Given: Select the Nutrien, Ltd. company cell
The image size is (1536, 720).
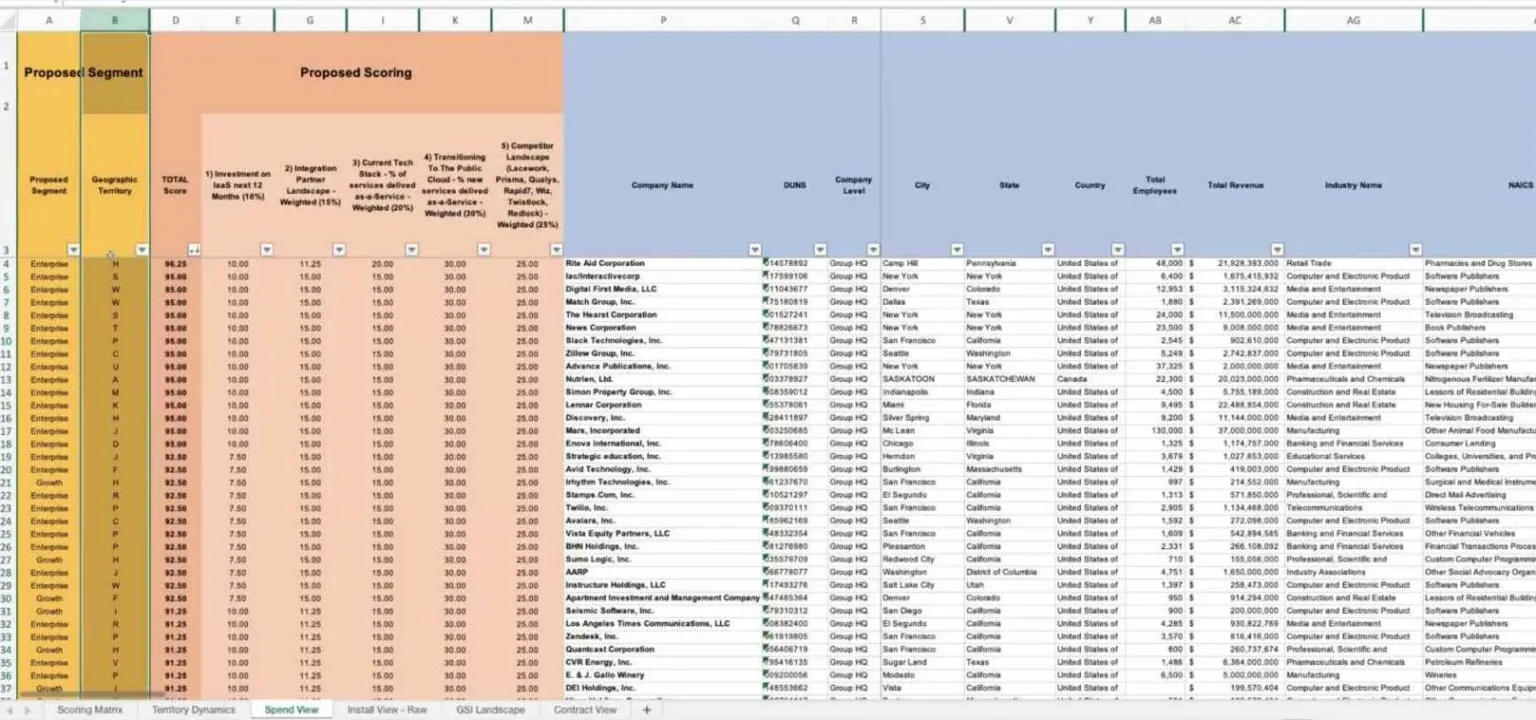Looking at the screenshot, I should 663,380.
